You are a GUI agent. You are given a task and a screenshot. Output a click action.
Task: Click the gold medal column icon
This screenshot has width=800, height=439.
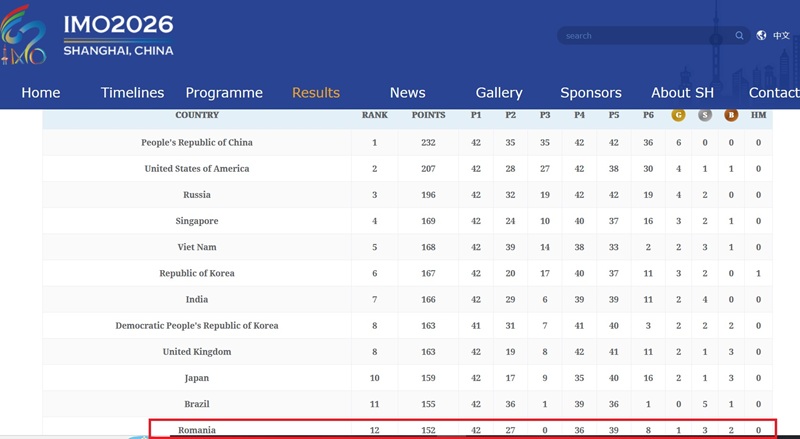678,115
